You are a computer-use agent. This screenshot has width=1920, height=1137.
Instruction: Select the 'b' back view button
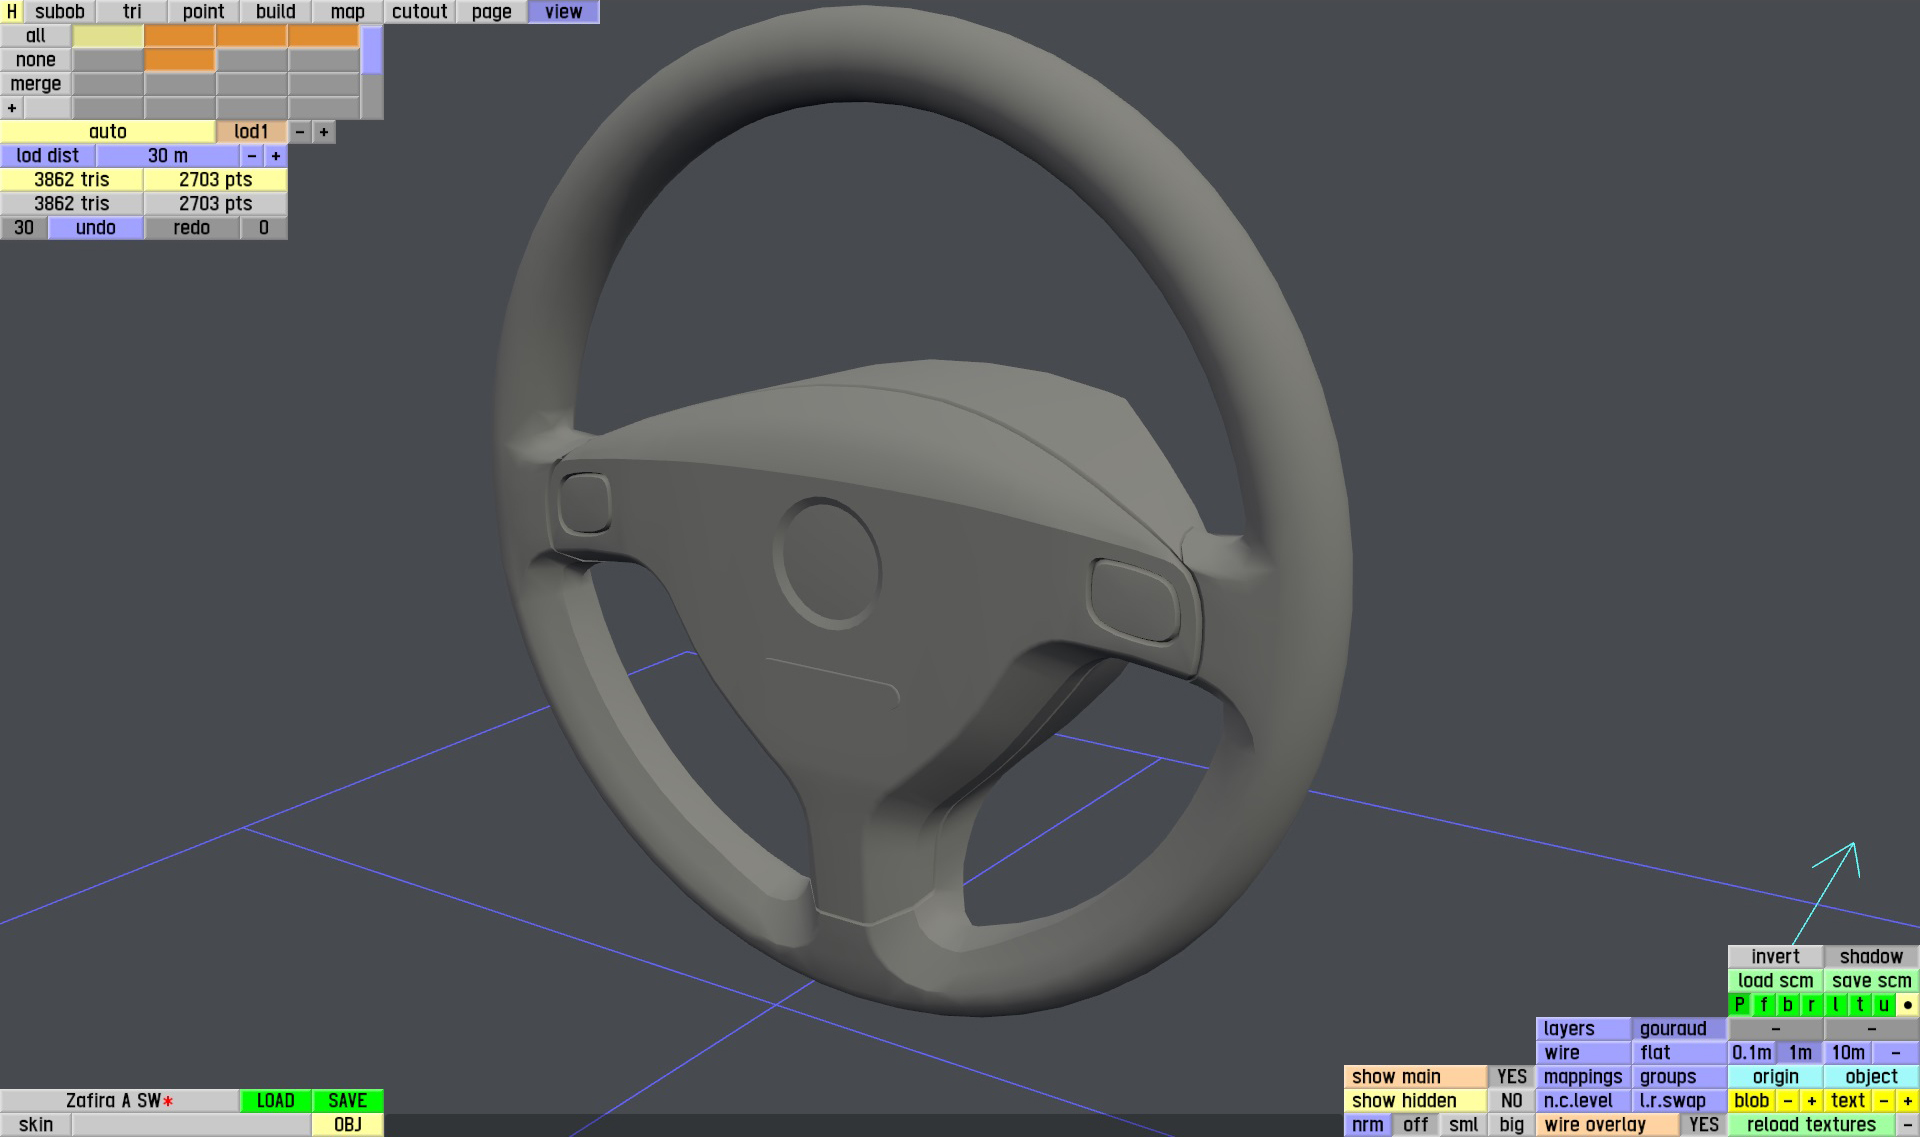coord(1787,1005)
